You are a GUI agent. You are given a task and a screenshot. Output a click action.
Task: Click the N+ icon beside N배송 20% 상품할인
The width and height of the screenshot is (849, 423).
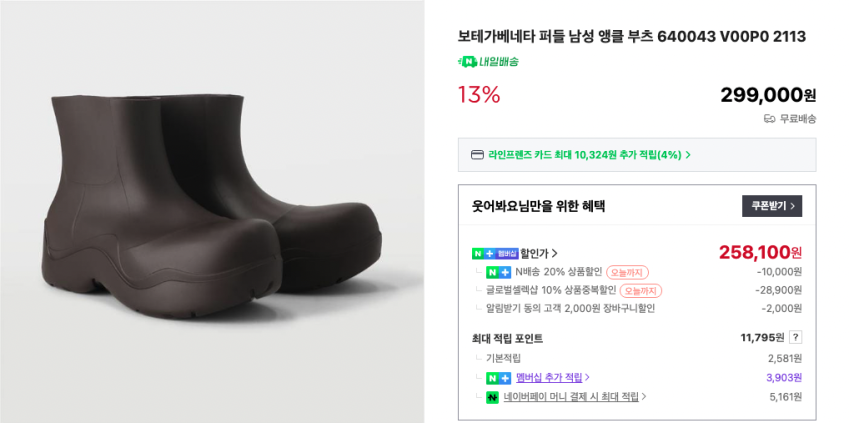[497, 272]
